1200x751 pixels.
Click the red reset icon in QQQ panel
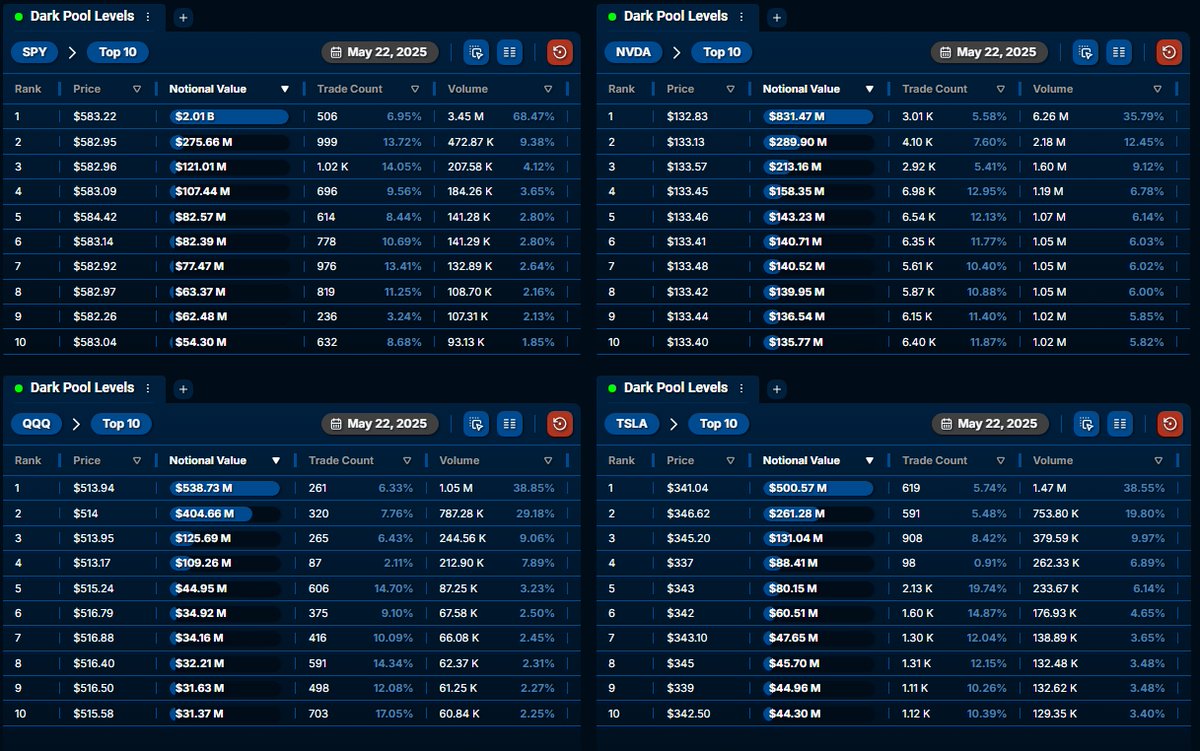[560, 424]
